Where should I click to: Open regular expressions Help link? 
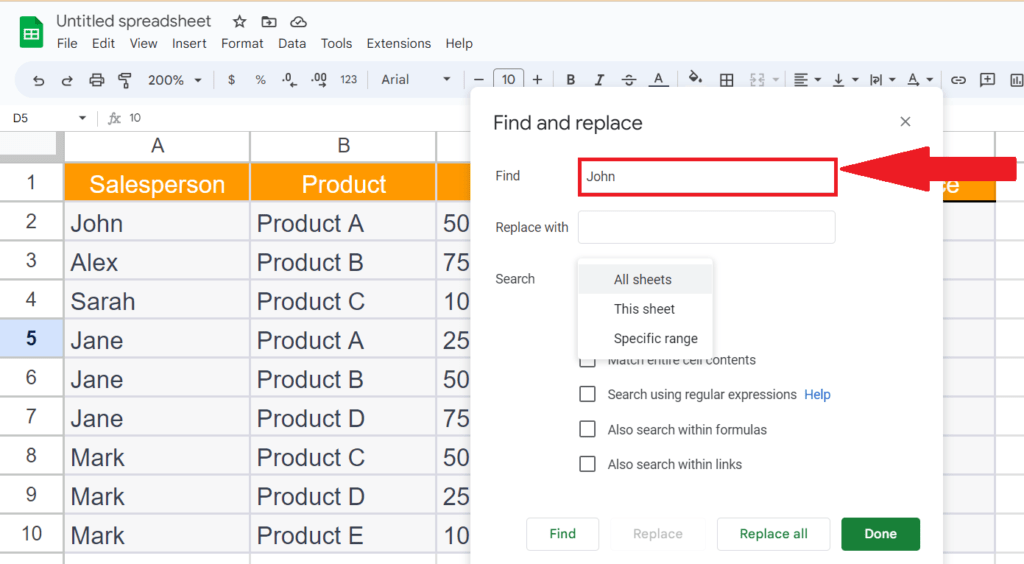click(x=817, y=394)
